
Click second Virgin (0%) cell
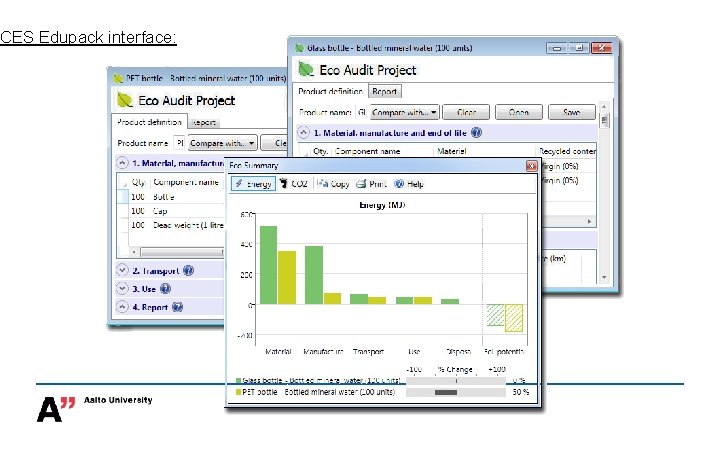(559, 180)
